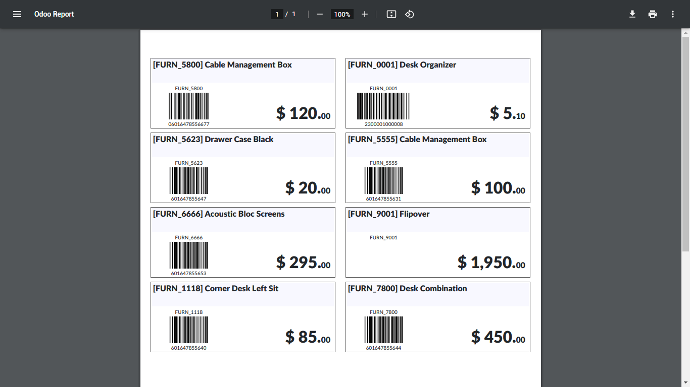Click the [FURN_7800] Desk Combination title
The width and height of the screenshot is (690, 387).
coord(407,288)
